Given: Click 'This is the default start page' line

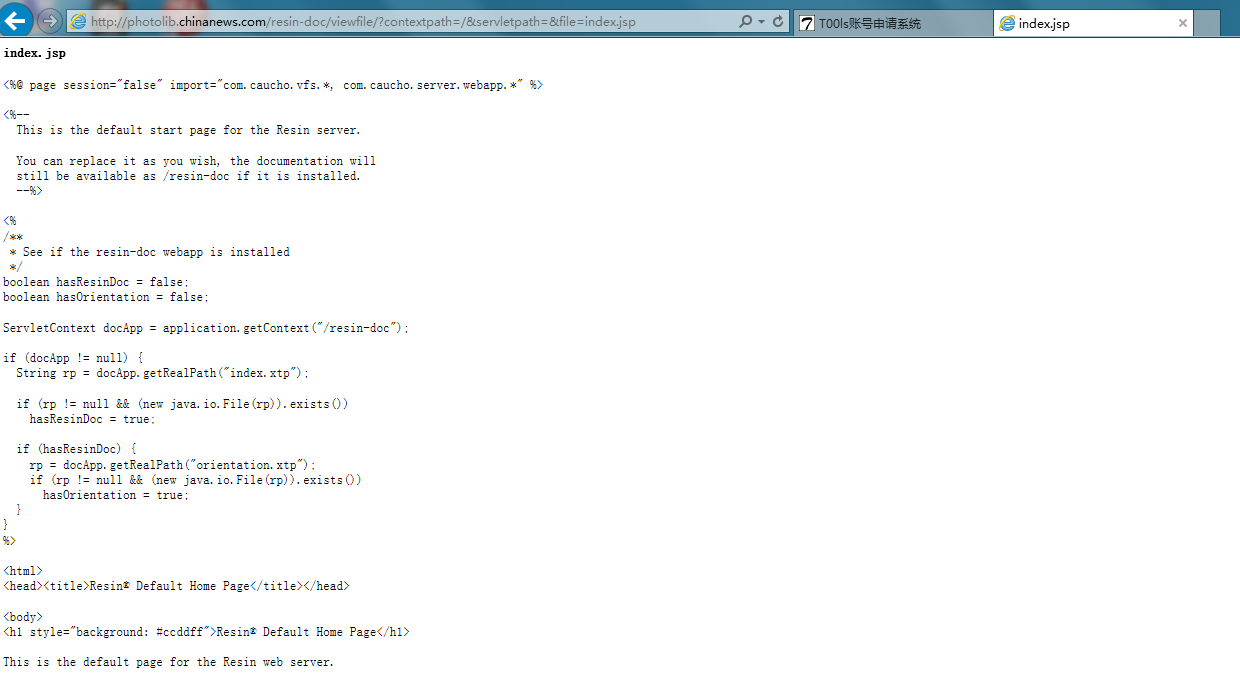Looking at the screenshot, I should click(x=188, y=130).
